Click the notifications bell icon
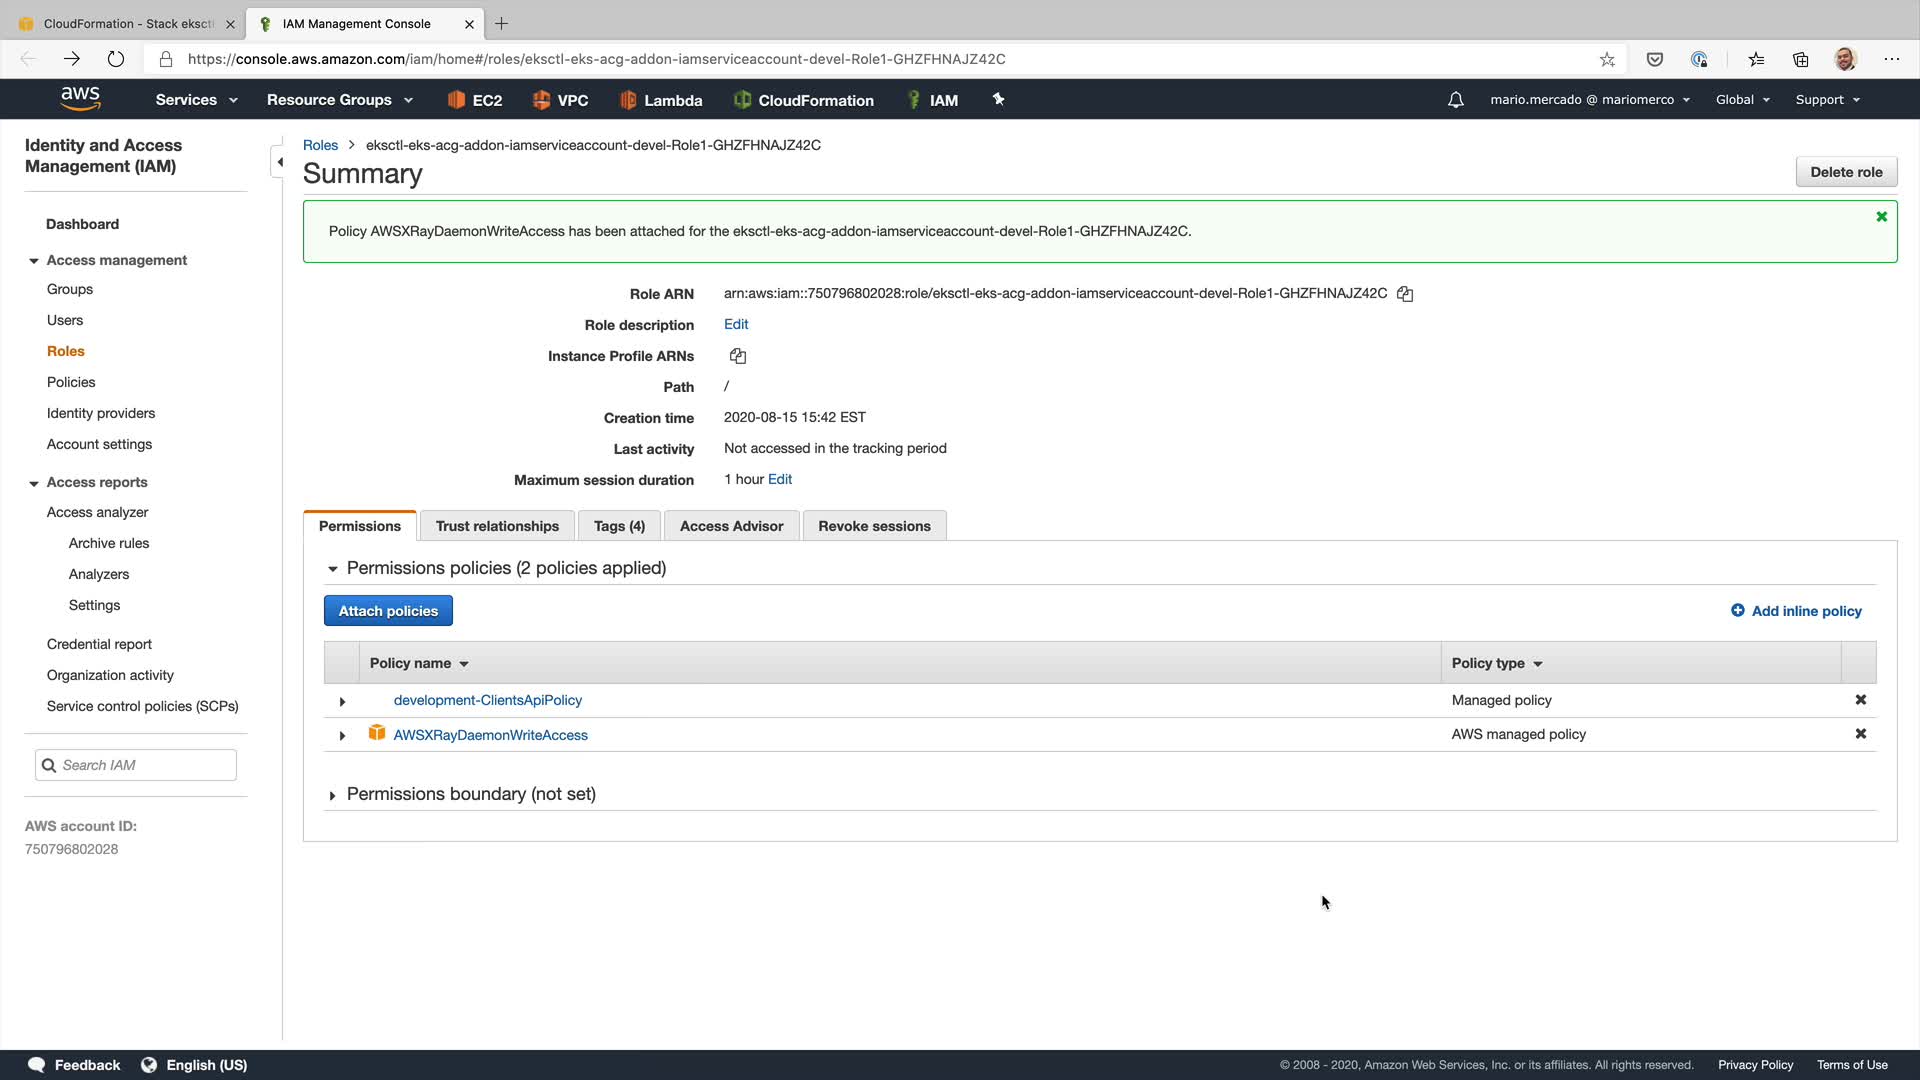The height and width of the screenshot is (1080, 1920). click(x=1456, y=100)
